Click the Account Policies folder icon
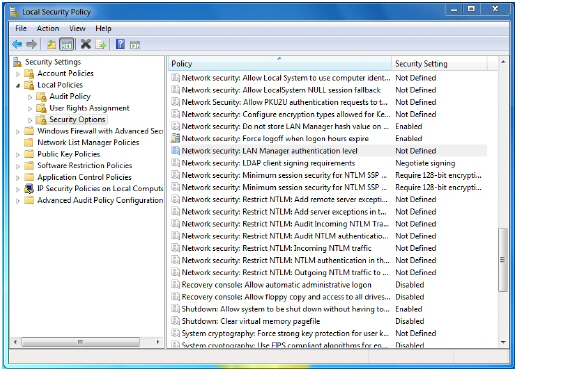Screen dimensions: 576x380 (29, 74)
